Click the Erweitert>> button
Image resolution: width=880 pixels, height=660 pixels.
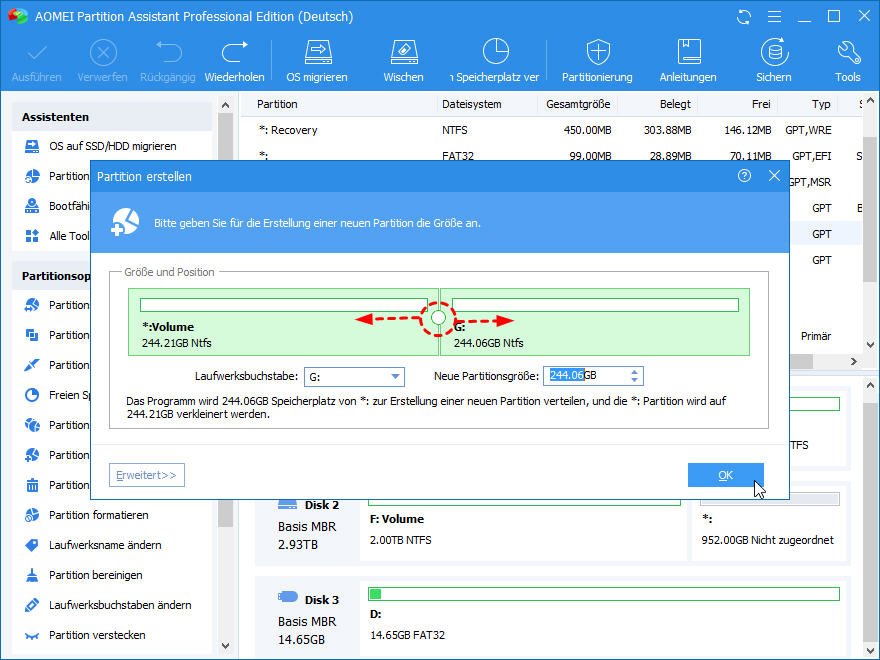click(x=146, y=475)
